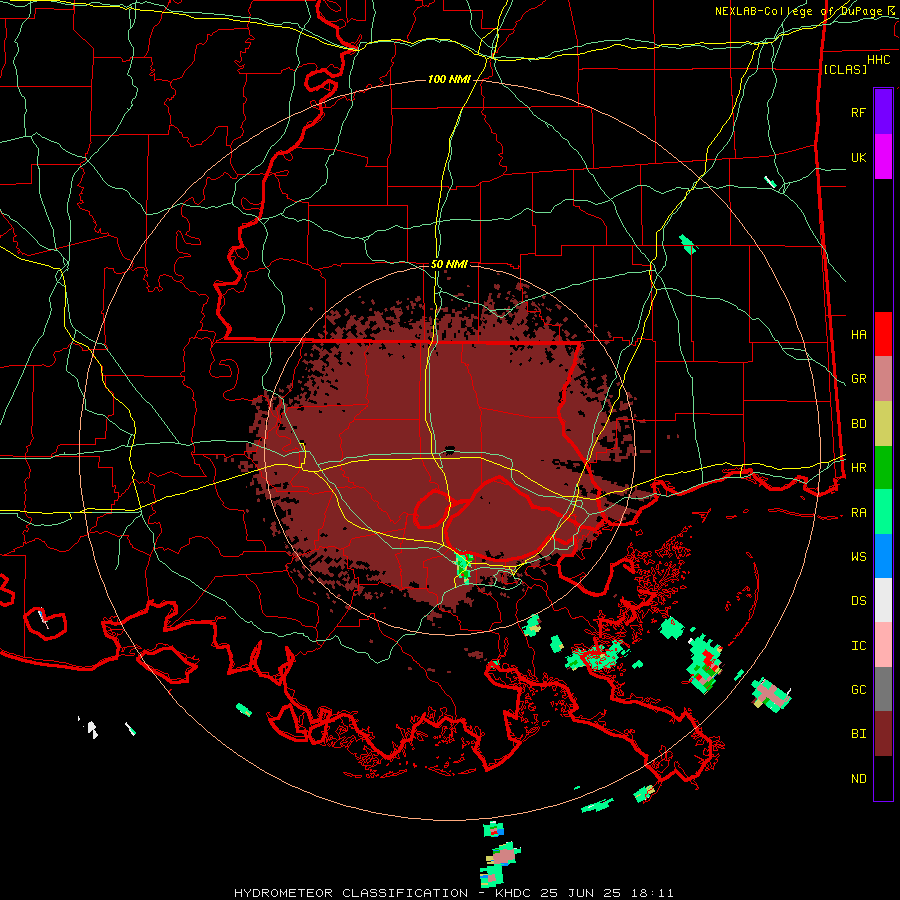
Task: Pick the blue WS legend swatch
Action: point(883,556)
